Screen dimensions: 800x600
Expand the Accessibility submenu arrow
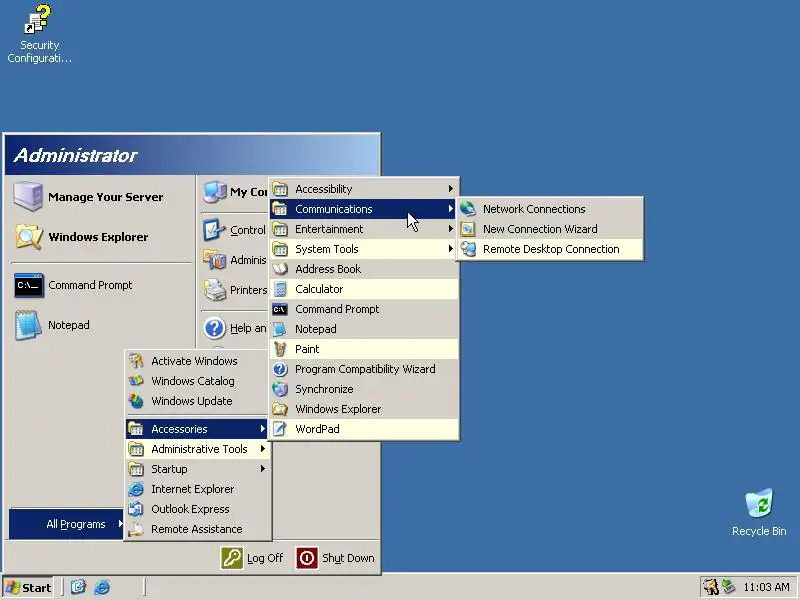click(451, 189)
